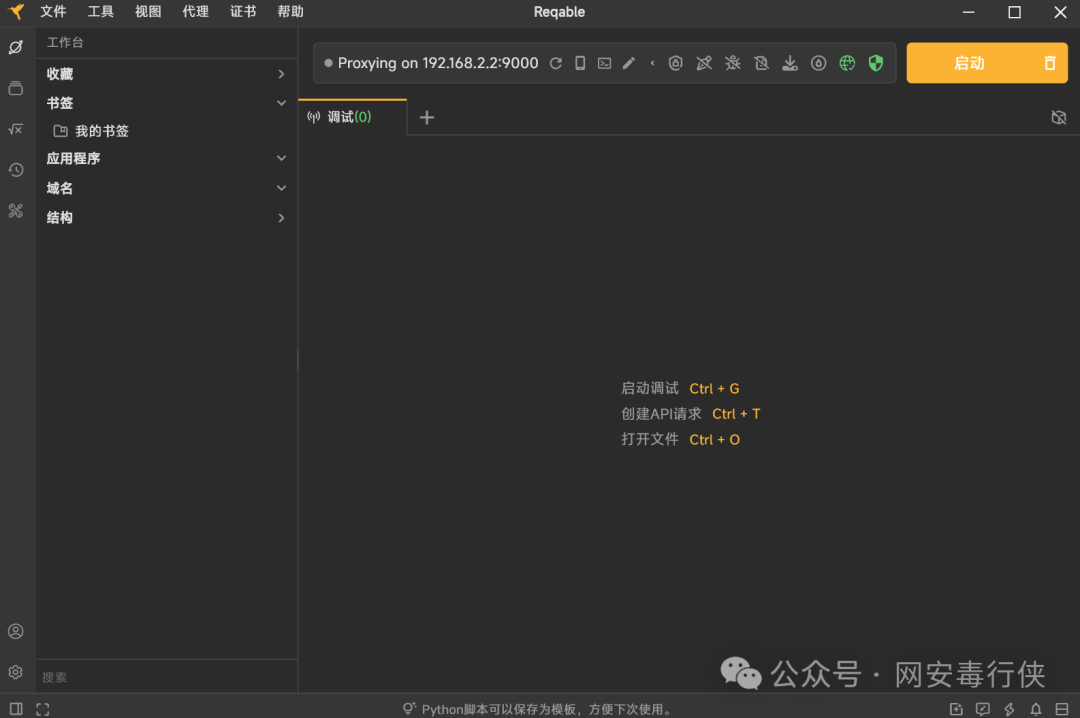
Task: Click the 应用程序 section label
Action: pyautogui.click(x=73, y=158)
